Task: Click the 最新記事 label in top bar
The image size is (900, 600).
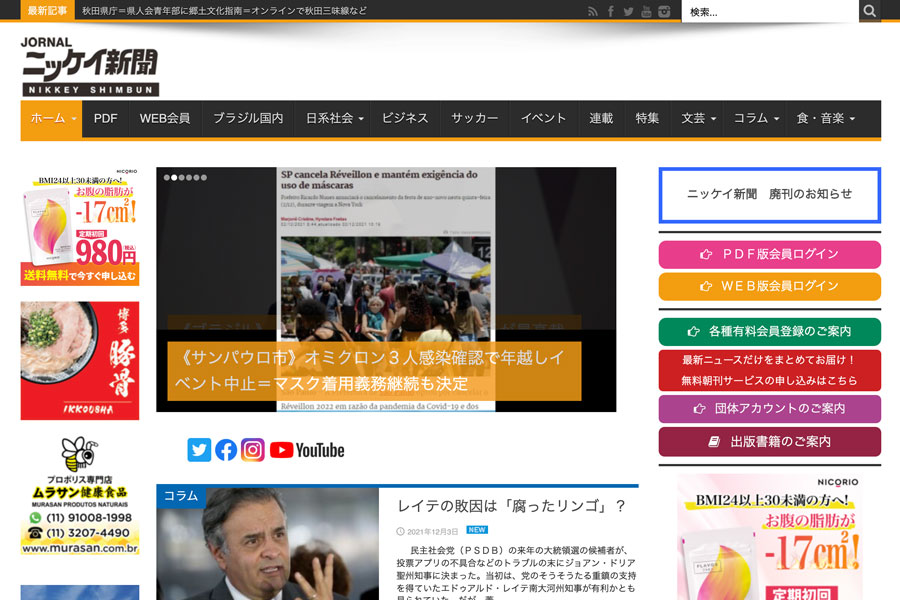Action: point(47,10)
